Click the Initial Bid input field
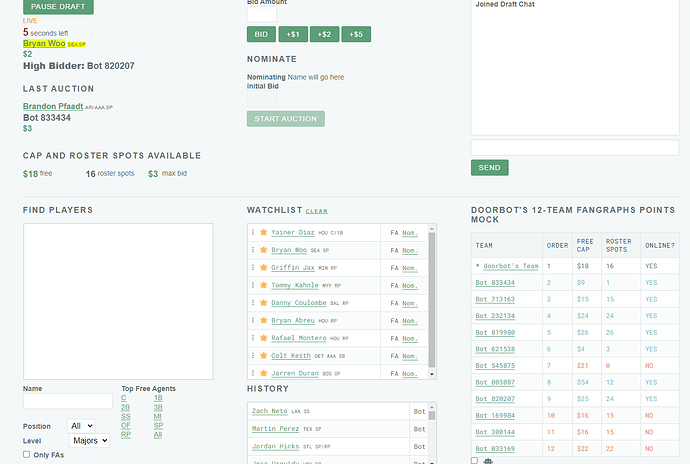Viewport: 690px width, 464px height. click(x=262, y=99)
